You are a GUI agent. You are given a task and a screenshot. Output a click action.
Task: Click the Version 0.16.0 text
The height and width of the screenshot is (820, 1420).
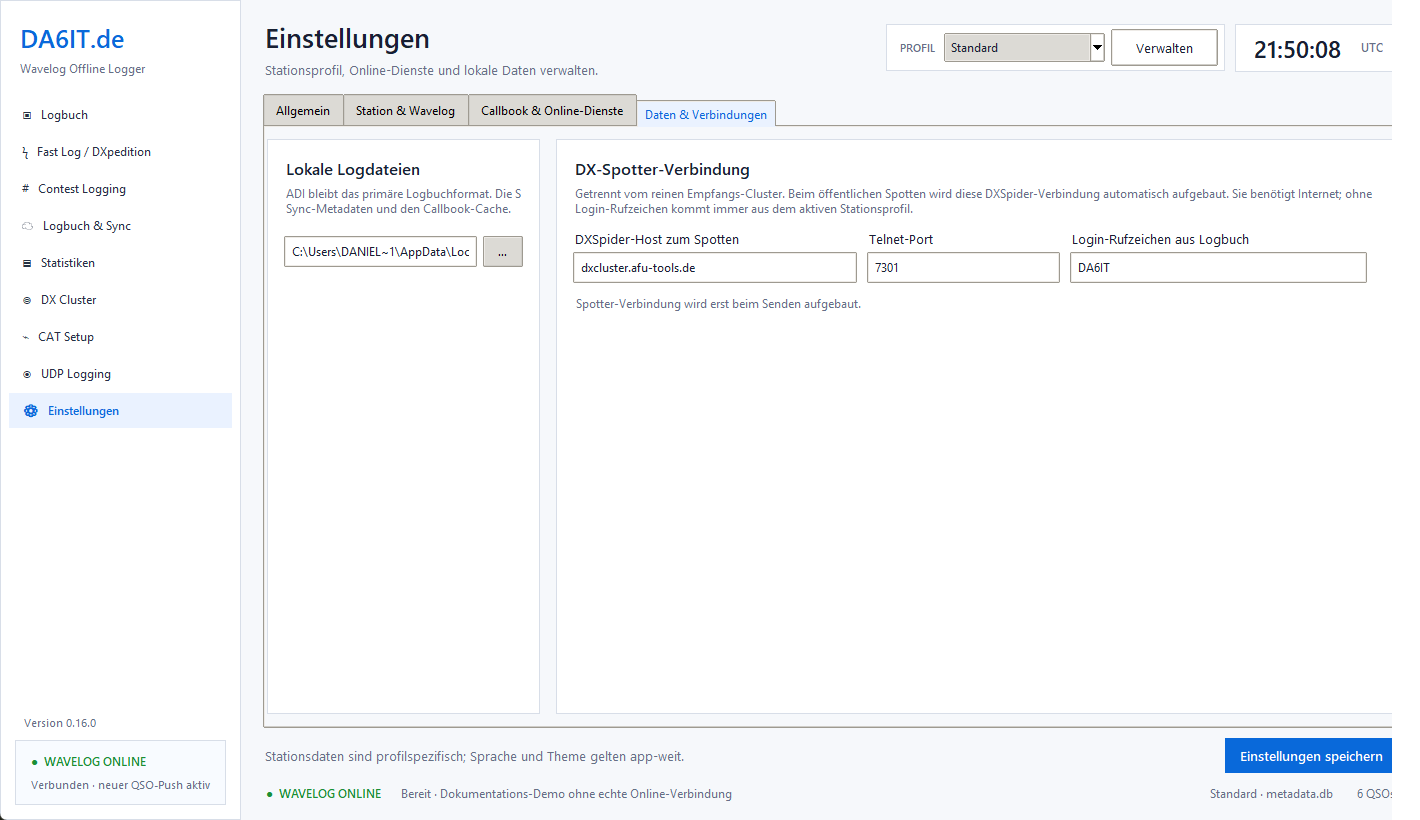coord(60,723)
